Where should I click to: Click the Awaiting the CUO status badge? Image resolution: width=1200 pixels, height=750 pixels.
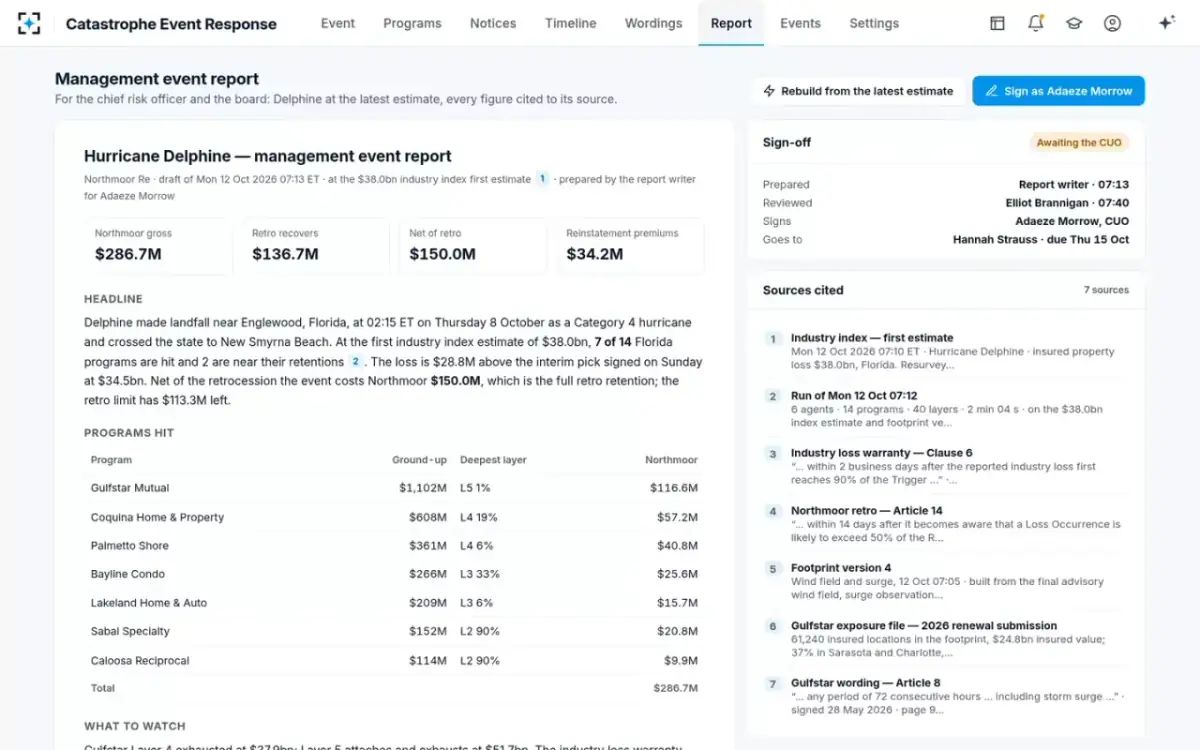click(1079, 143)
